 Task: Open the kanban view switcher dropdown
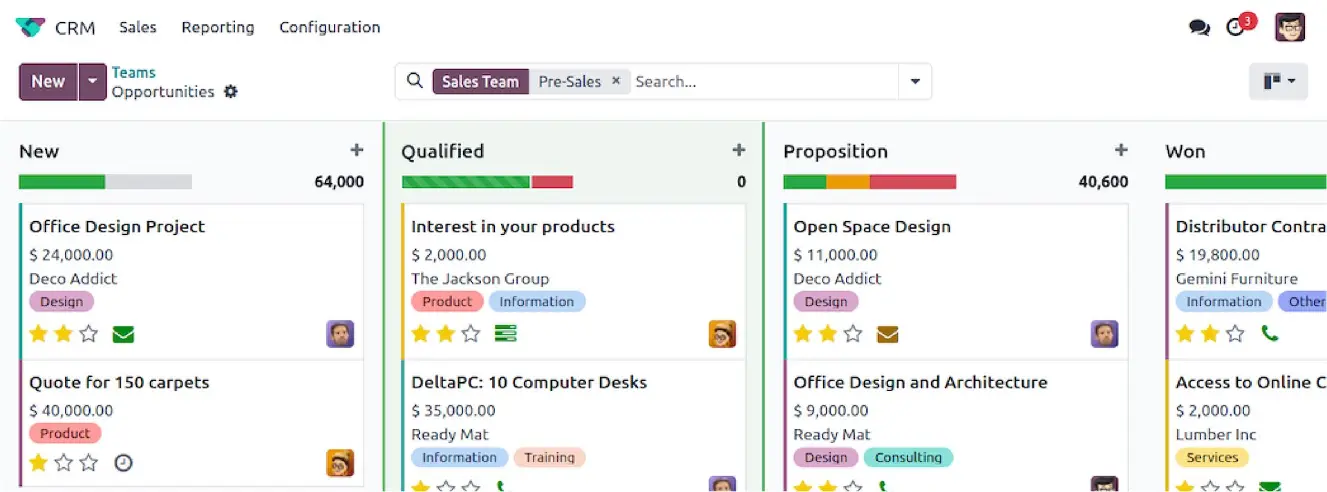(x=1279, y=81)
